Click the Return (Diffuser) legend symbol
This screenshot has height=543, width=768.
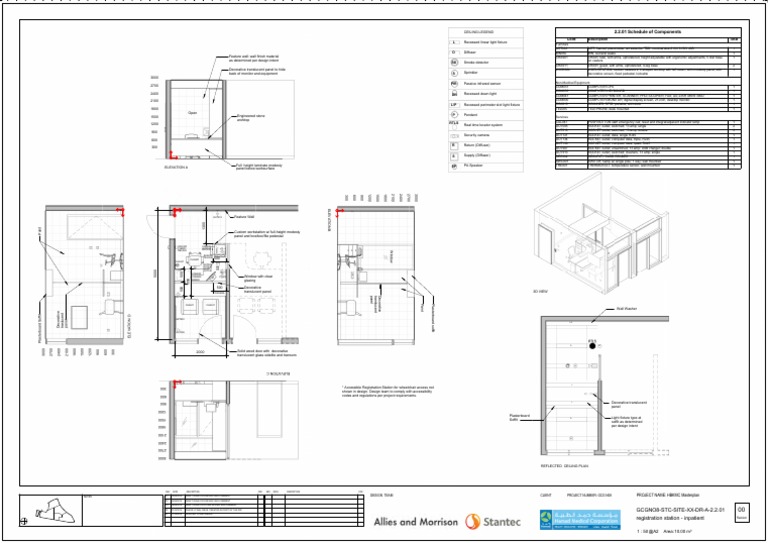tap(454, 145)
